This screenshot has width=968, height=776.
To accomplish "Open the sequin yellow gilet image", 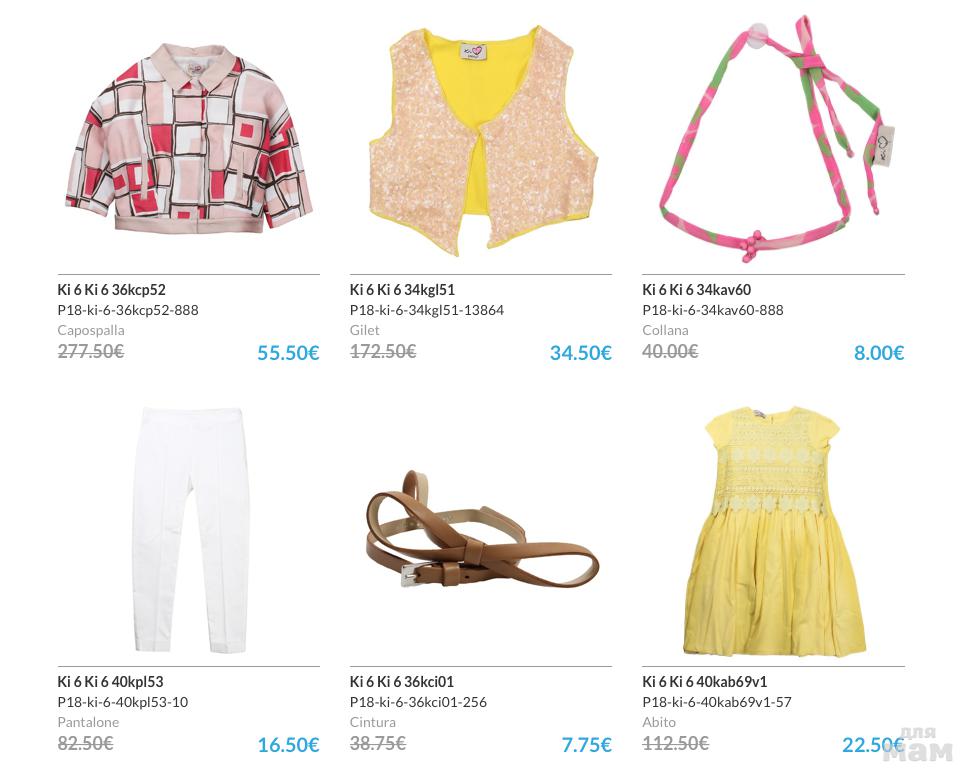I will click(483, 141).
